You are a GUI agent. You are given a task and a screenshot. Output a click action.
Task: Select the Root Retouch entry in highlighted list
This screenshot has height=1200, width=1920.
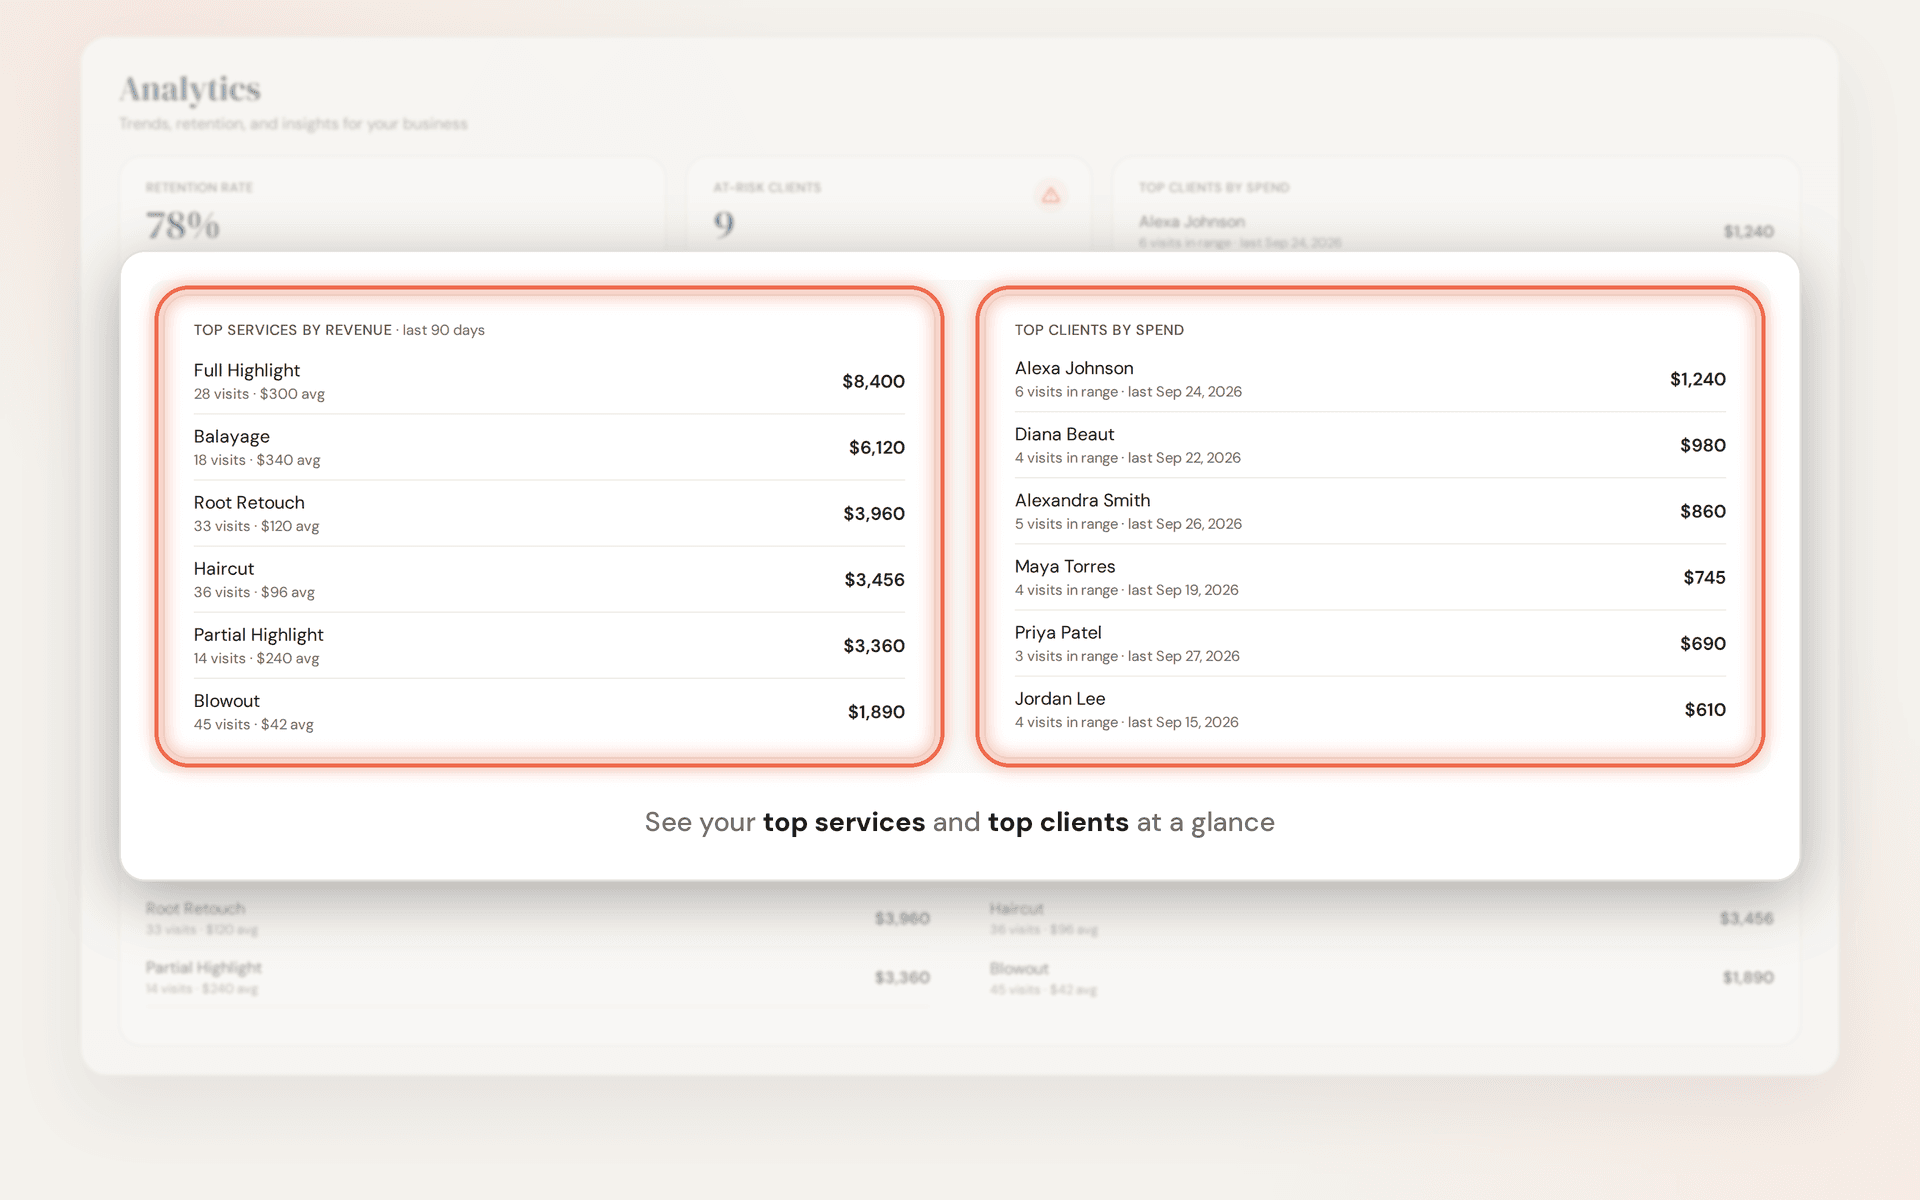tap(549, 513)
